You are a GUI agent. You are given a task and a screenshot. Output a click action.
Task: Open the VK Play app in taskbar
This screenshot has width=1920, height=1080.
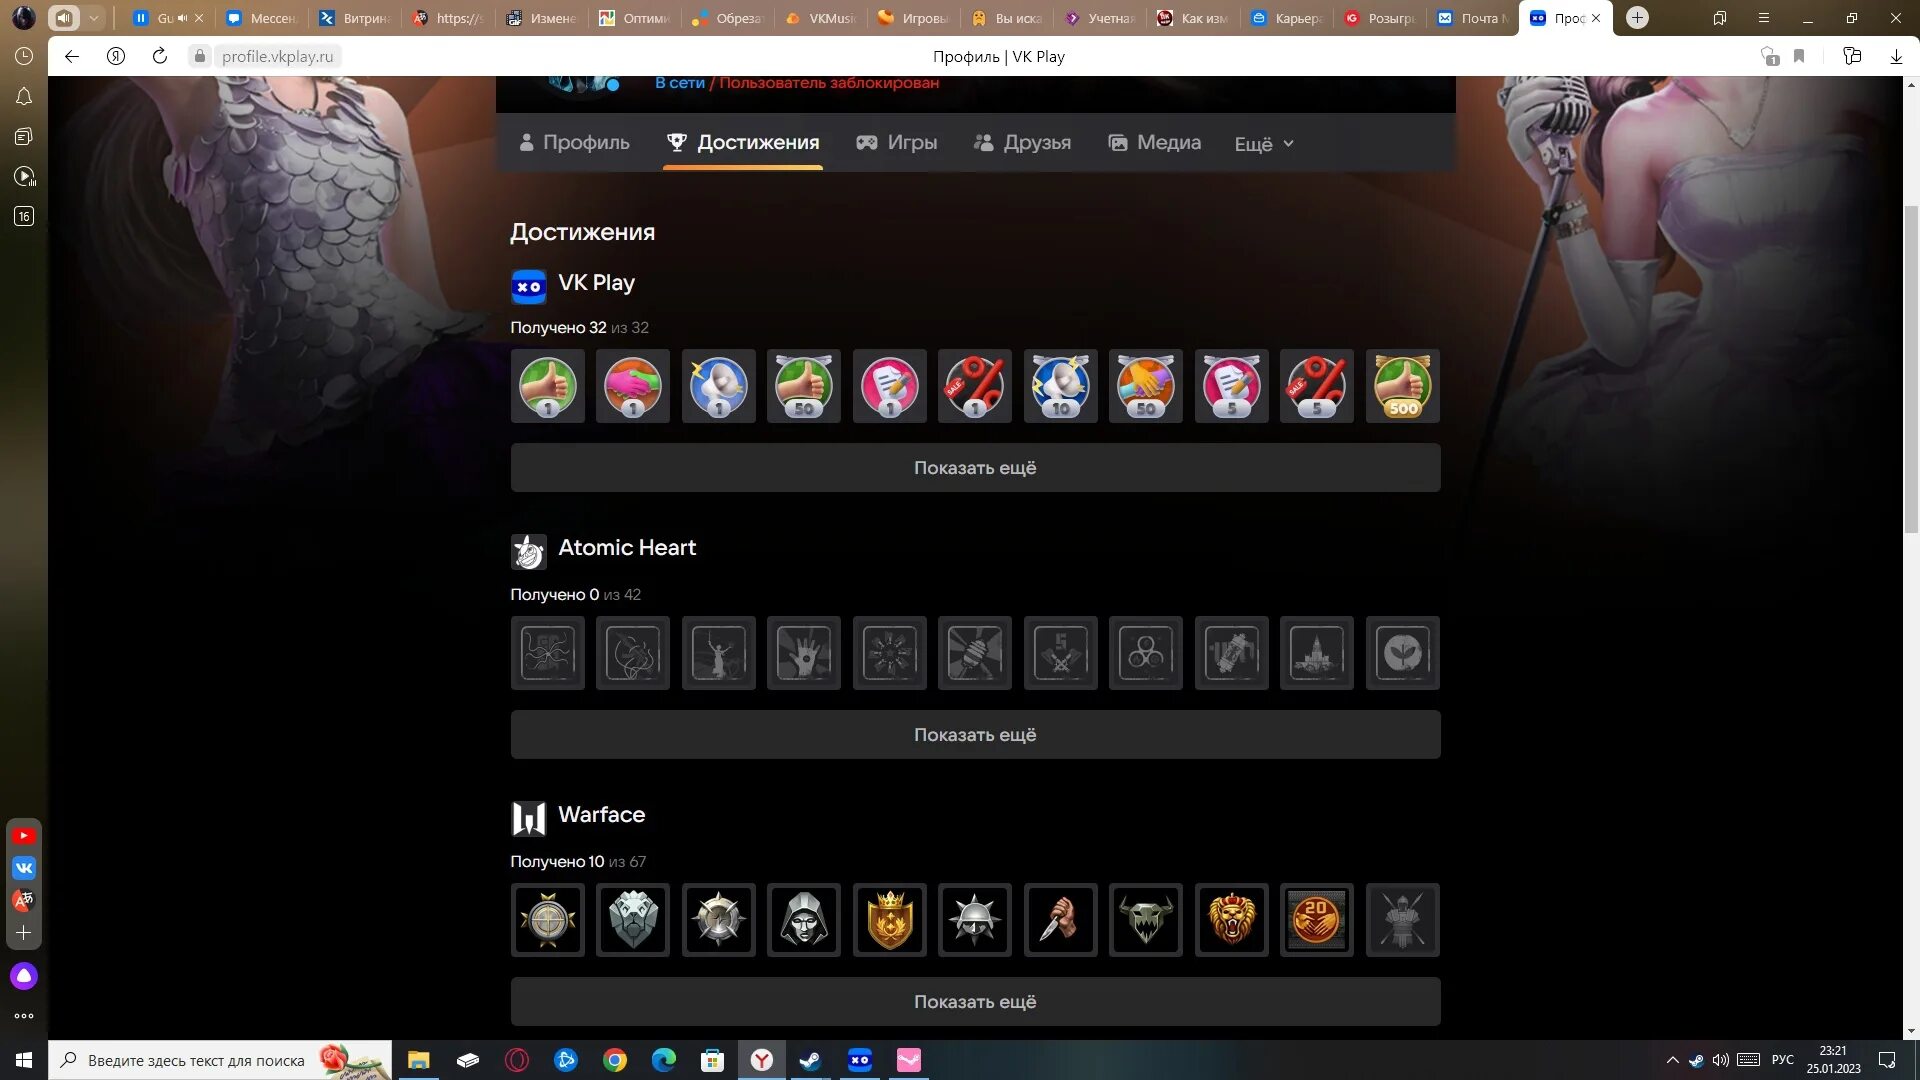point(860,1060)
